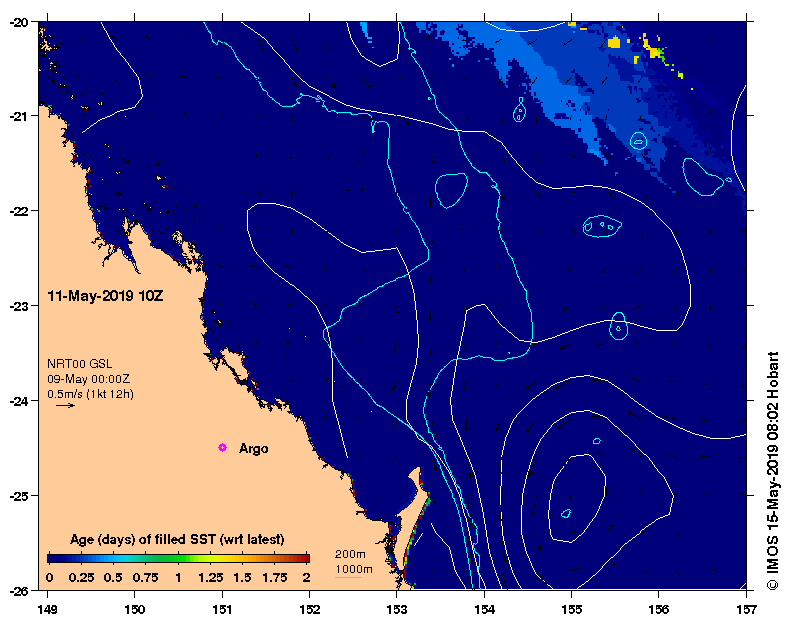Viewport: 788px width, 624px height.
Task: Click the 'Age (days) of filled SST' title
Action: (177, 540)
